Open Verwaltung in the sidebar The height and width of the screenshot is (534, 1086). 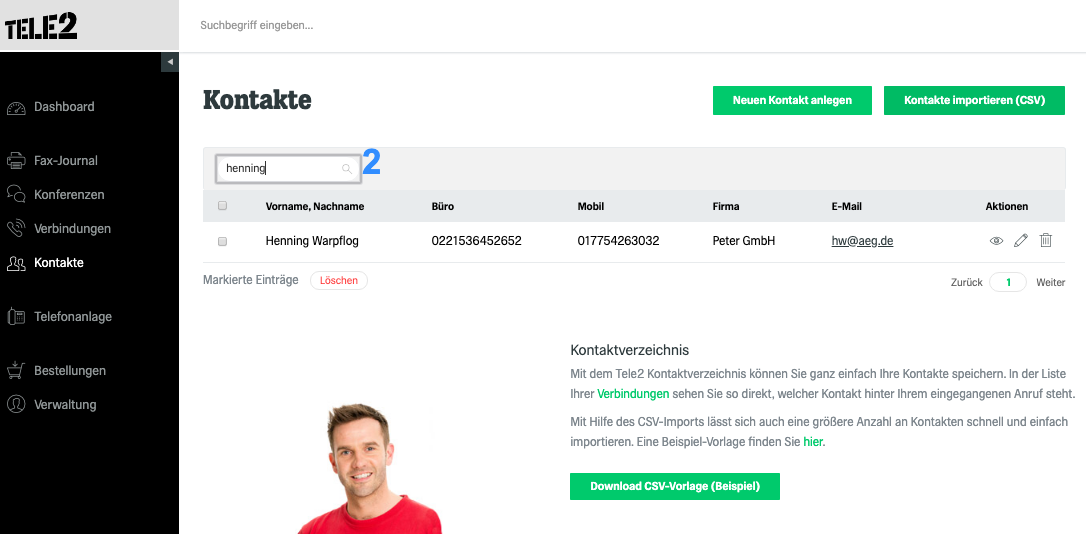[x=65, y=404]
